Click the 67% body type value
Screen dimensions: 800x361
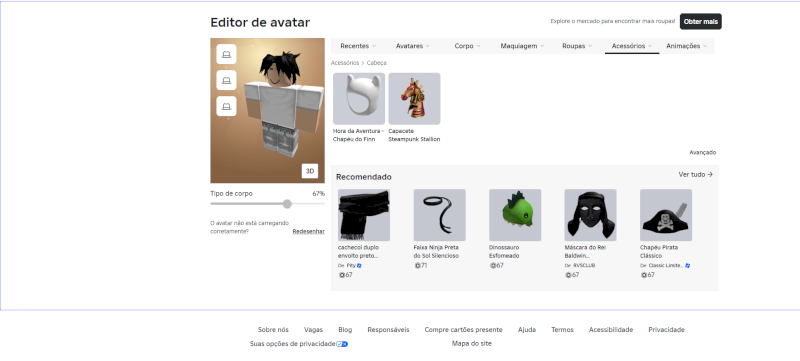click(x=318, y=194)
